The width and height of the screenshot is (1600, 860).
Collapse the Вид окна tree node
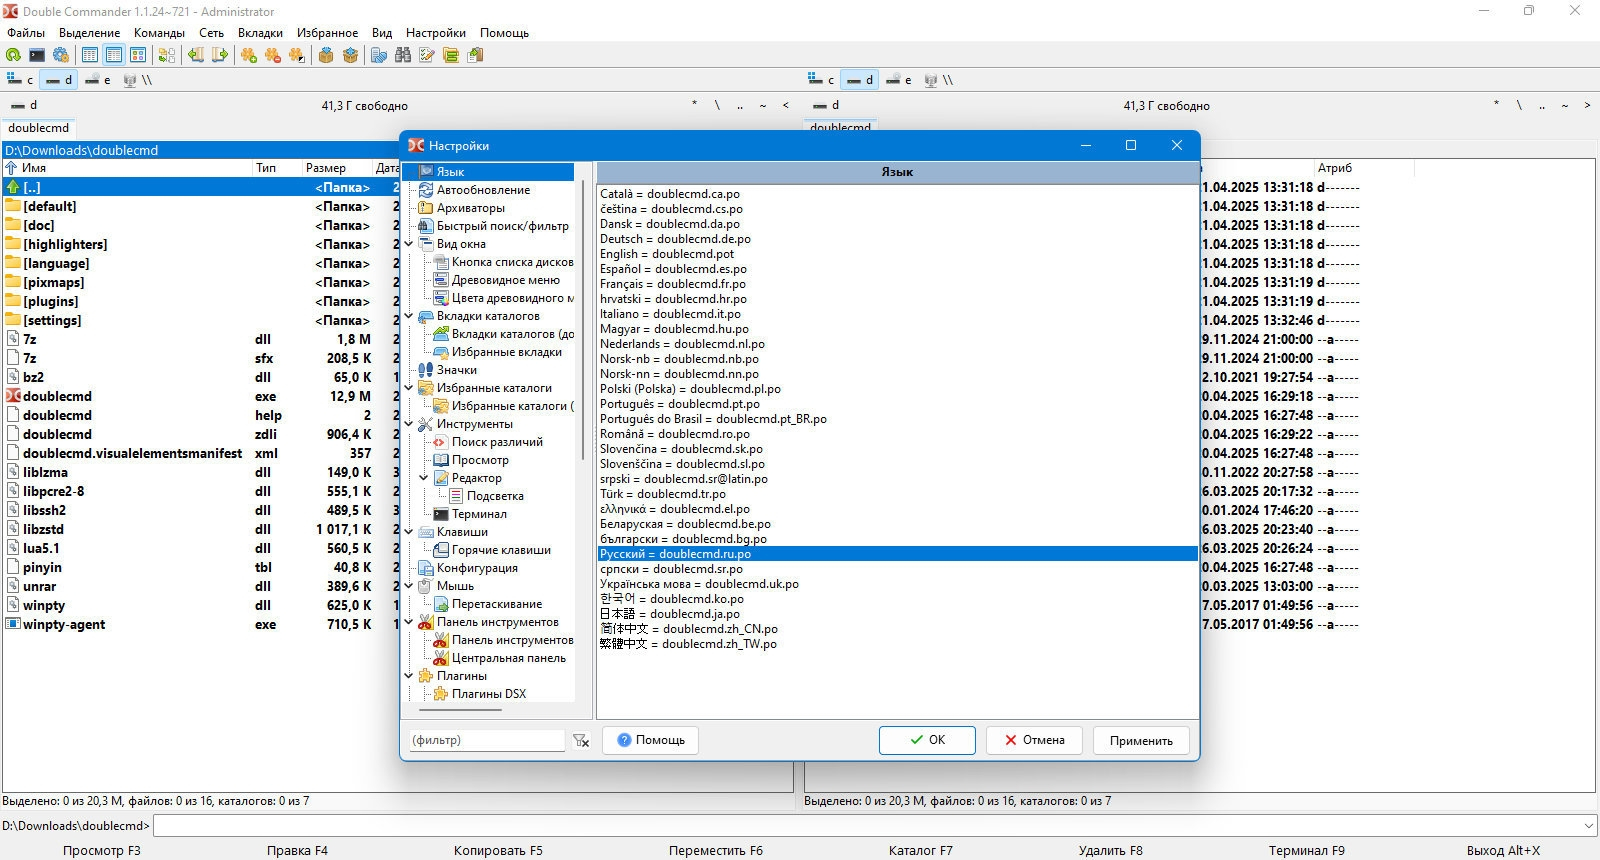[x=409, y=244]
